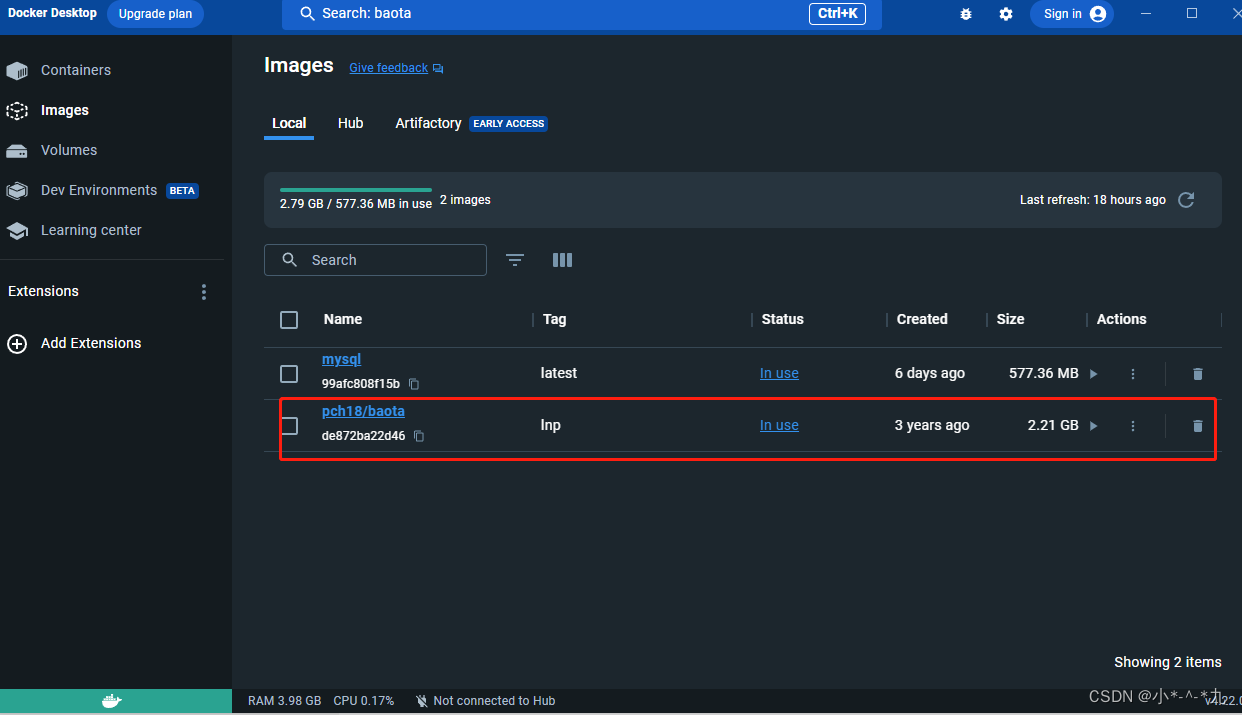
Task: Delete the pch18/baota image
Action: (1198, 426)
